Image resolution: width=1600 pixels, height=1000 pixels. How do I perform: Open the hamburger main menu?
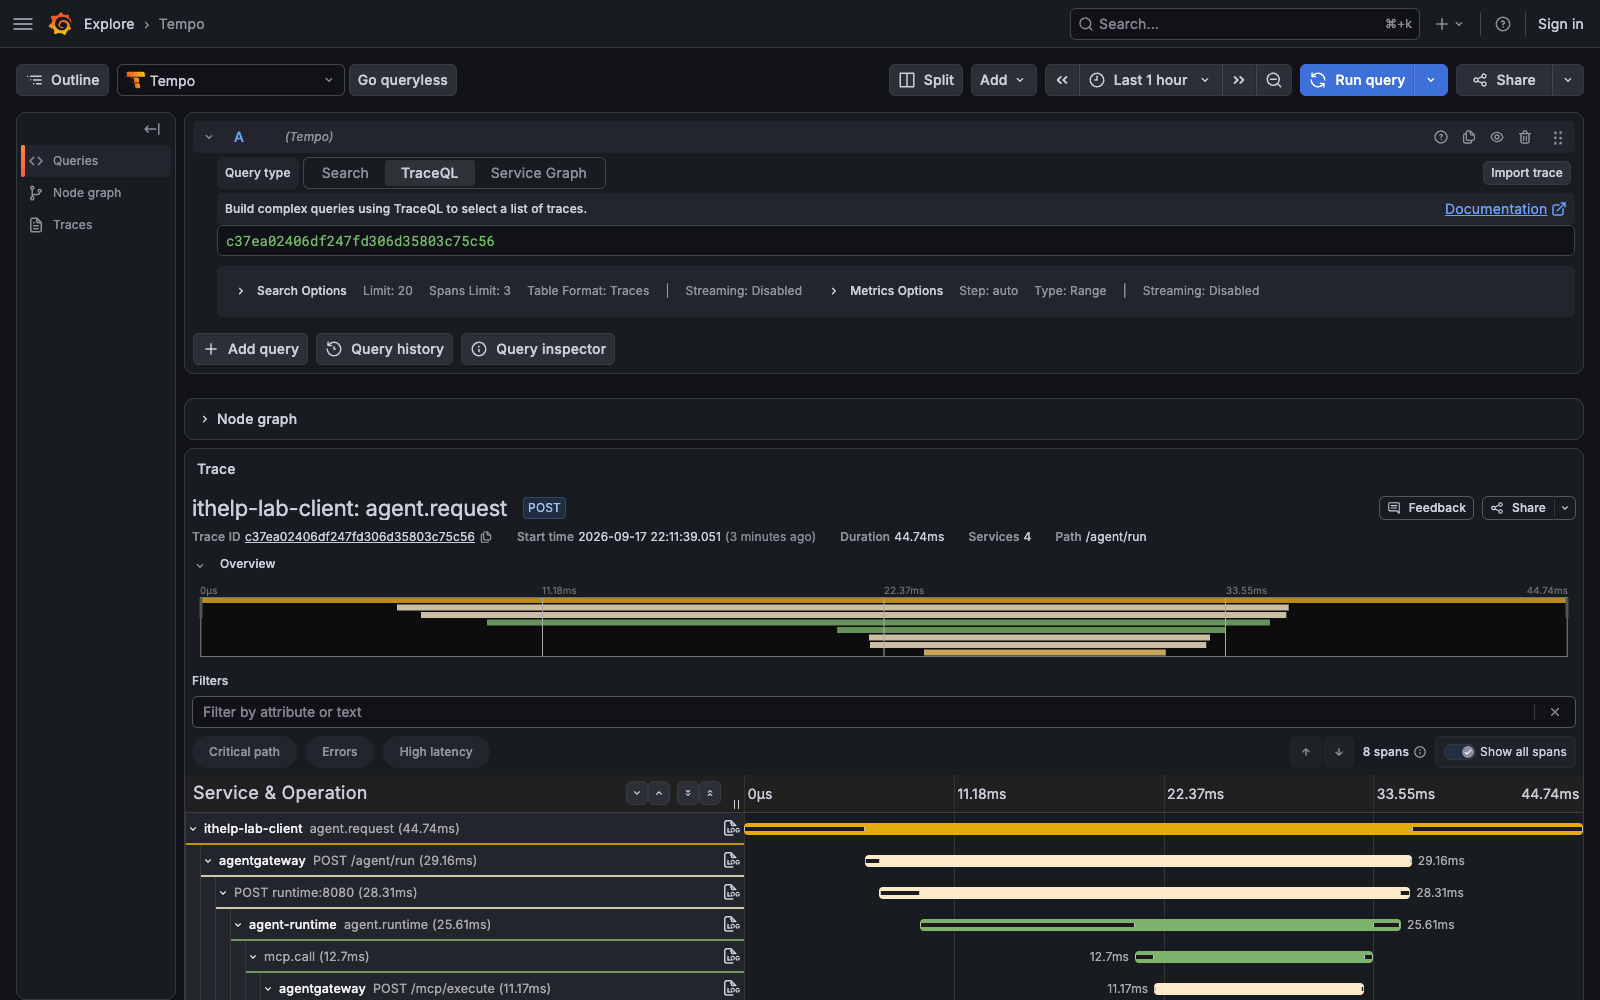point(23,24)
